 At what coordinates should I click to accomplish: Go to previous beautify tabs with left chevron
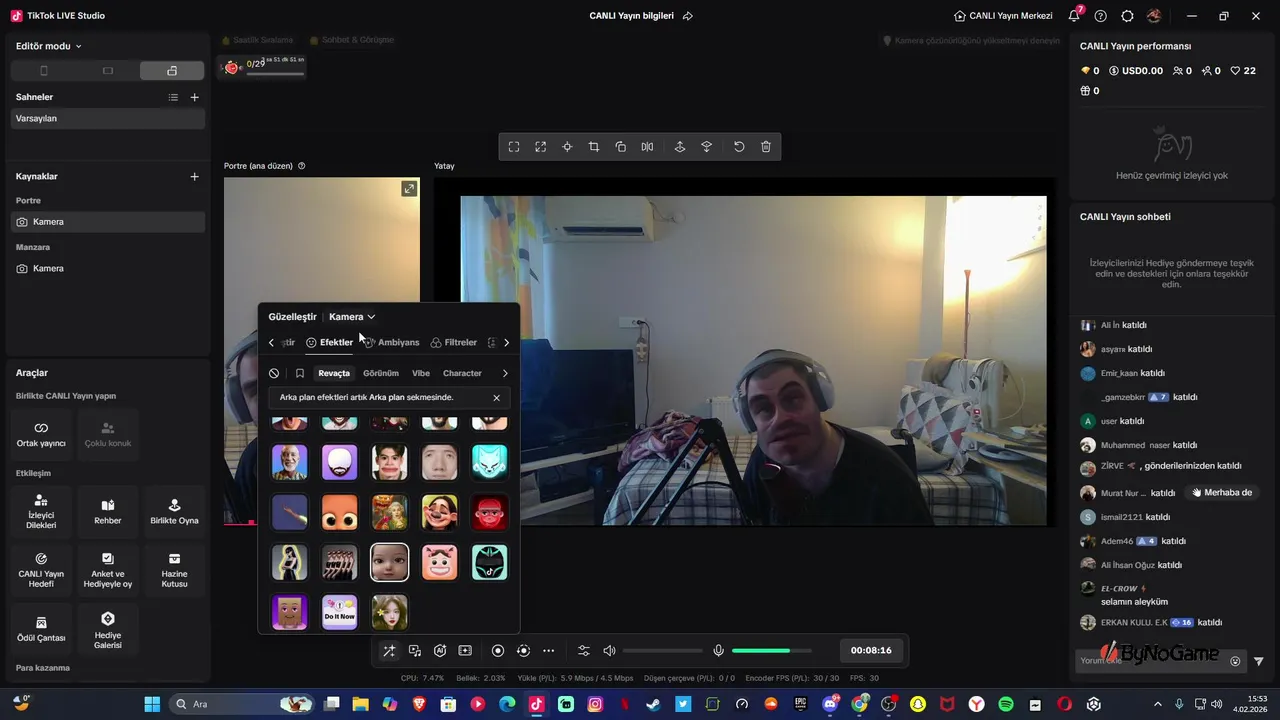click(271, 343)
